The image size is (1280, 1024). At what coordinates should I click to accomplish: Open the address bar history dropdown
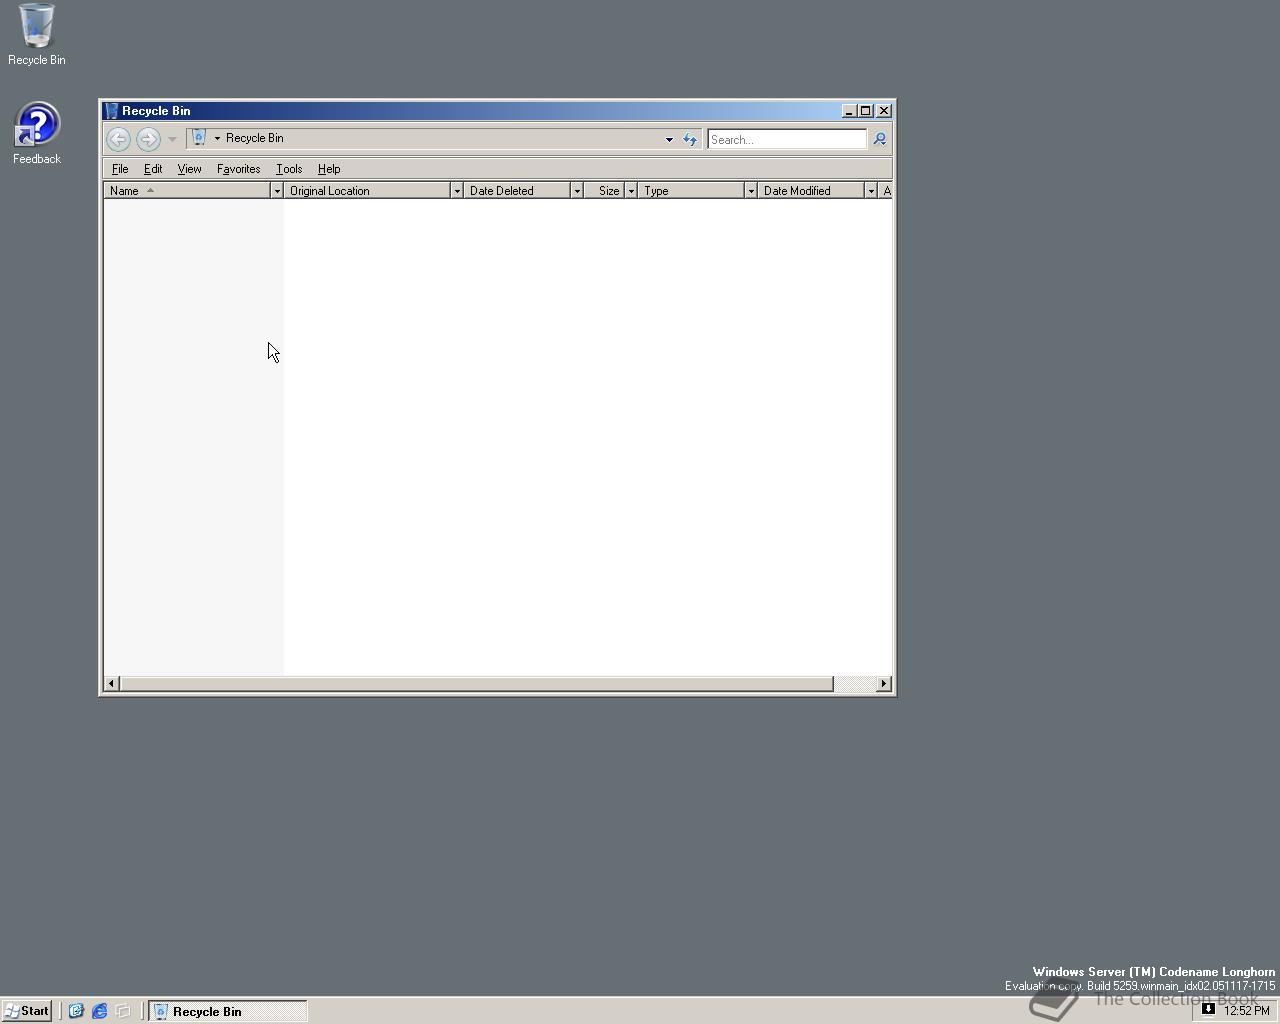(x=669, y=139)
